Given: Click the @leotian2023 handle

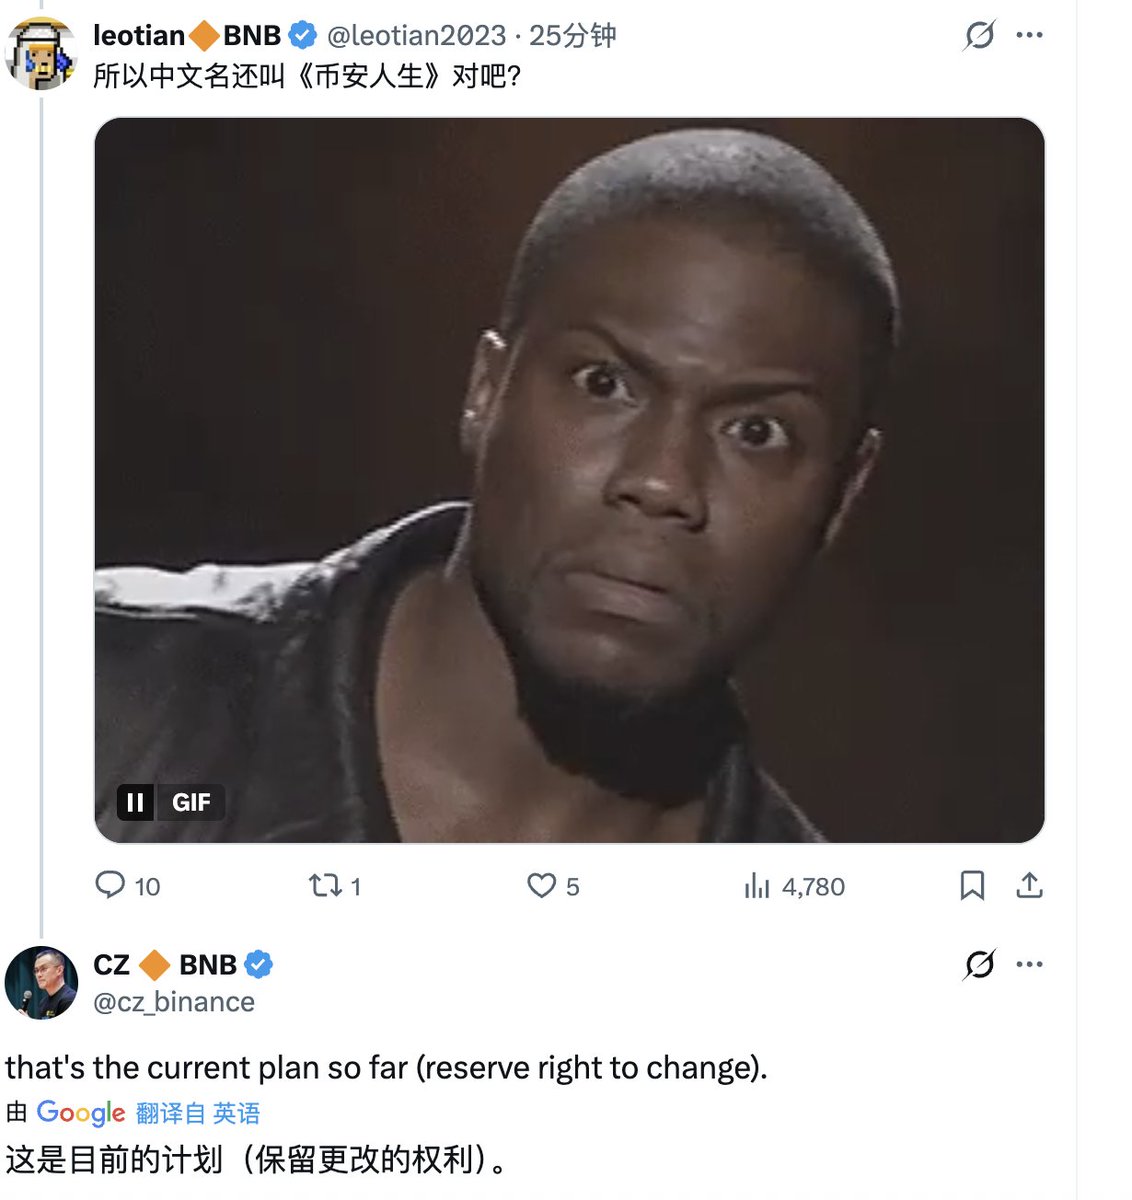Looking at the screenshot, I should 416,36.
